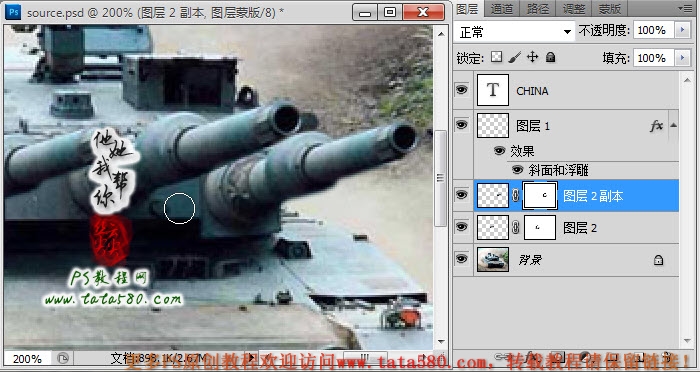Click the fx icon on 图层 1
Screen dimensions: 700x372
coord(656,126)
